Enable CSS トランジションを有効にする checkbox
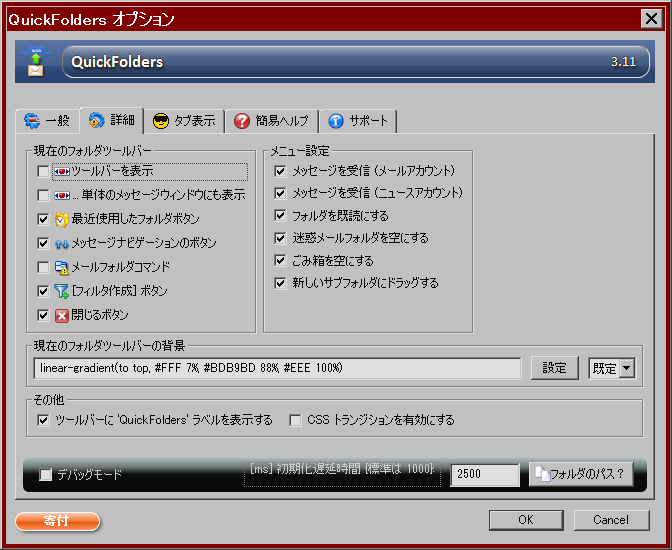The width and height of the screenshot is (672, 550). [295, 420]
